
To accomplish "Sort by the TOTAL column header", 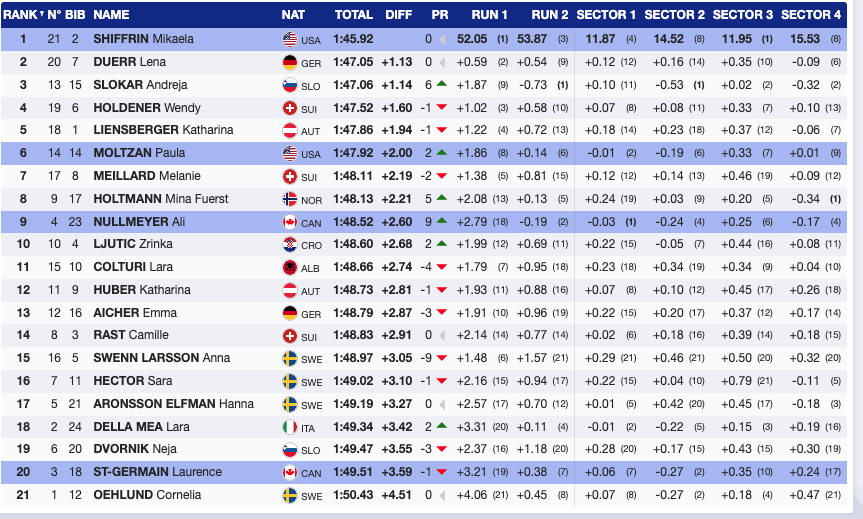I will (353, 15).
